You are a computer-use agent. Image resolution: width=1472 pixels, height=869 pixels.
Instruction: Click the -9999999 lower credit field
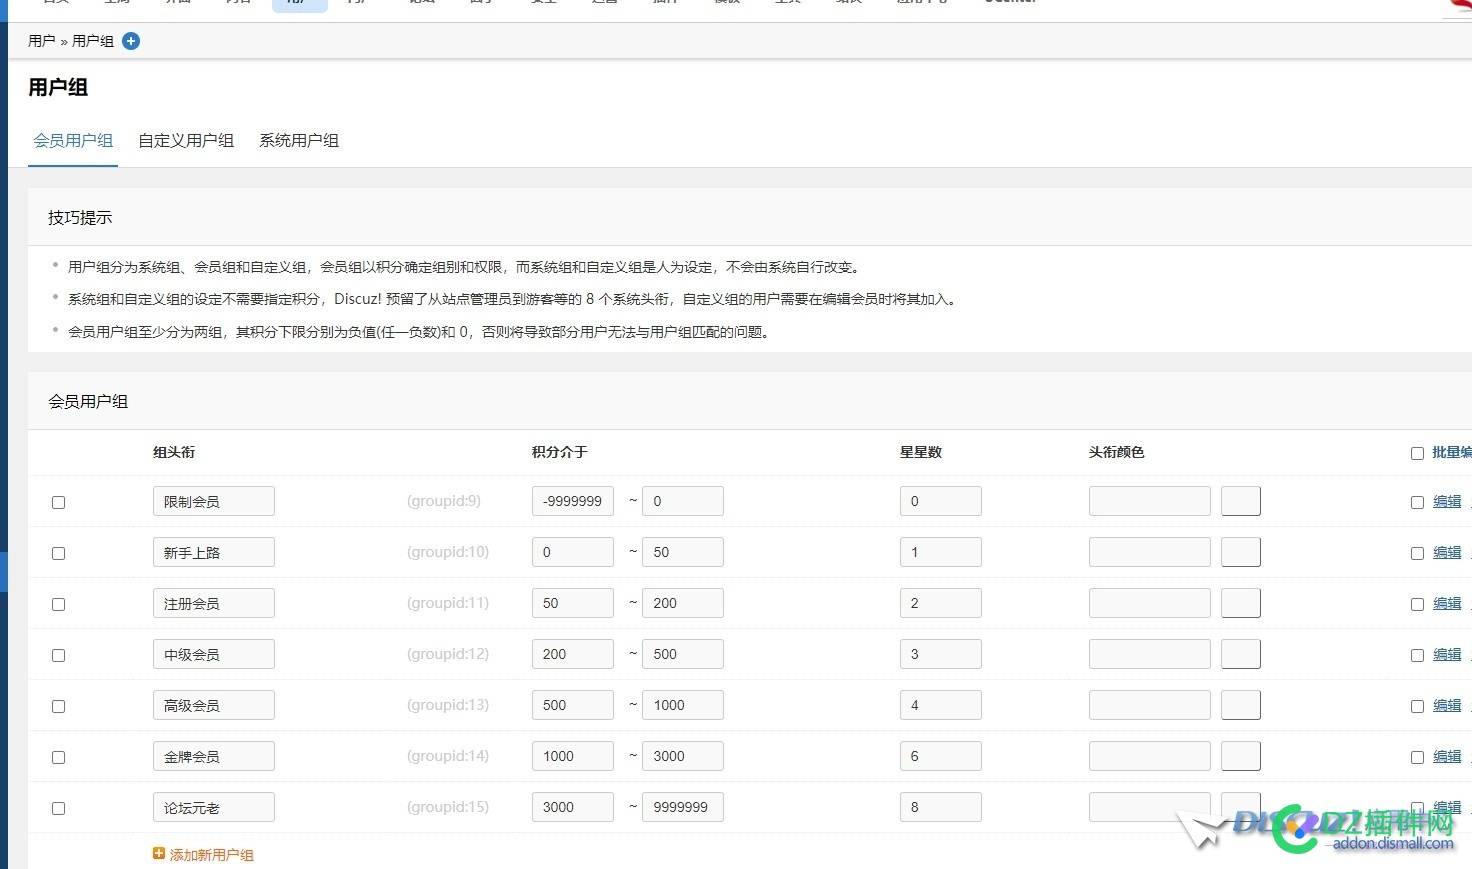(573, 501)
